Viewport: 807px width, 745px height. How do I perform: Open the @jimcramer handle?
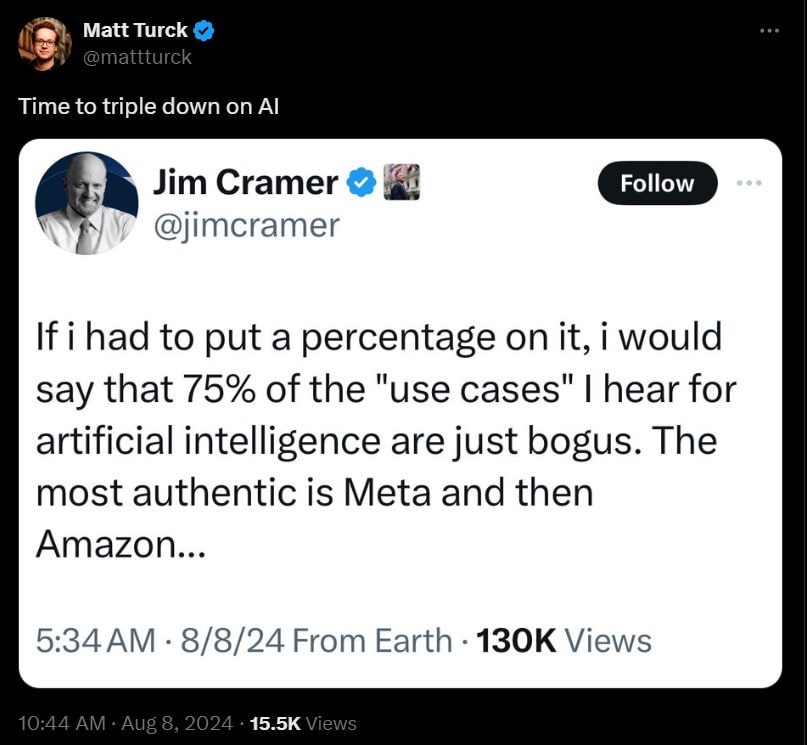click(x=247, y=225)
